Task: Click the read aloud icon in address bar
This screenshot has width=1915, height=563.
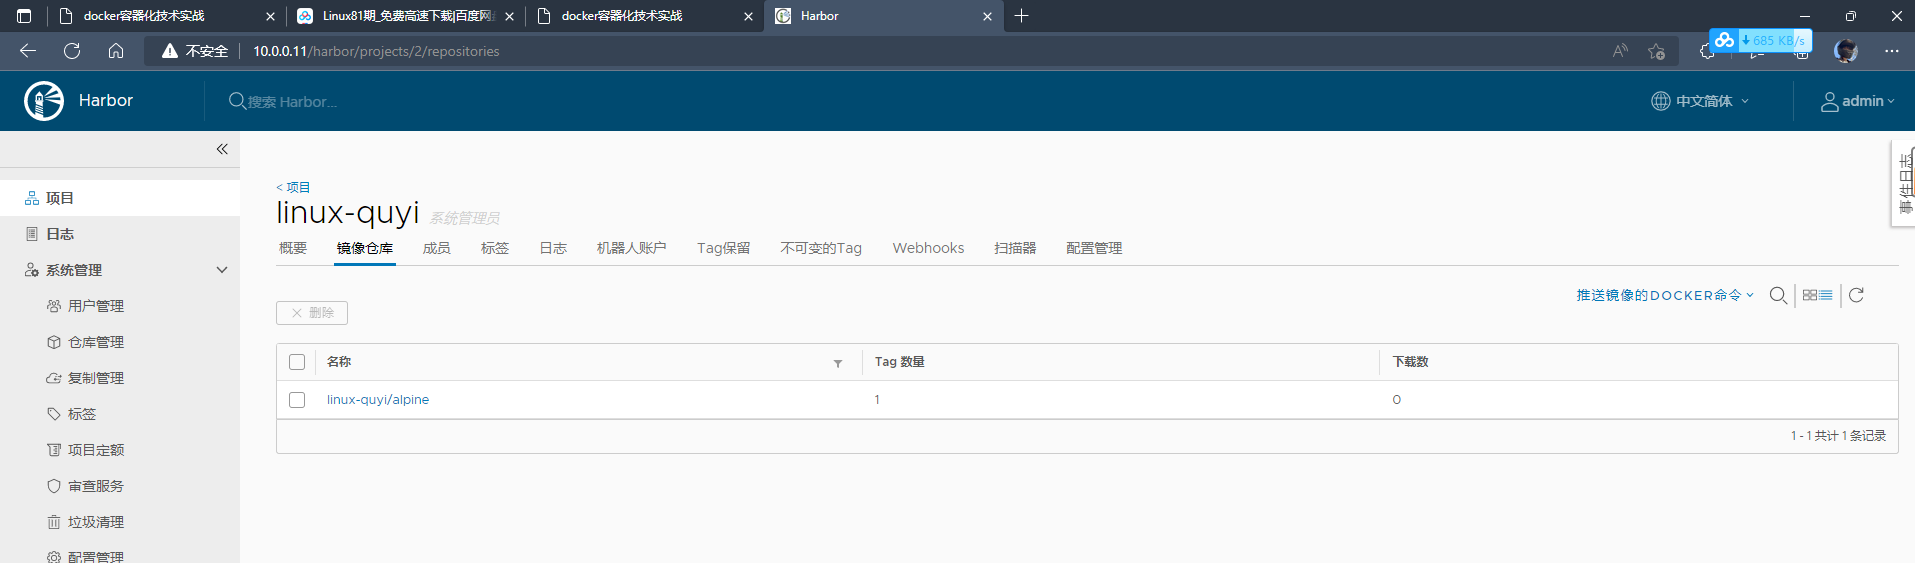Action: click(x=1620, y=51)
